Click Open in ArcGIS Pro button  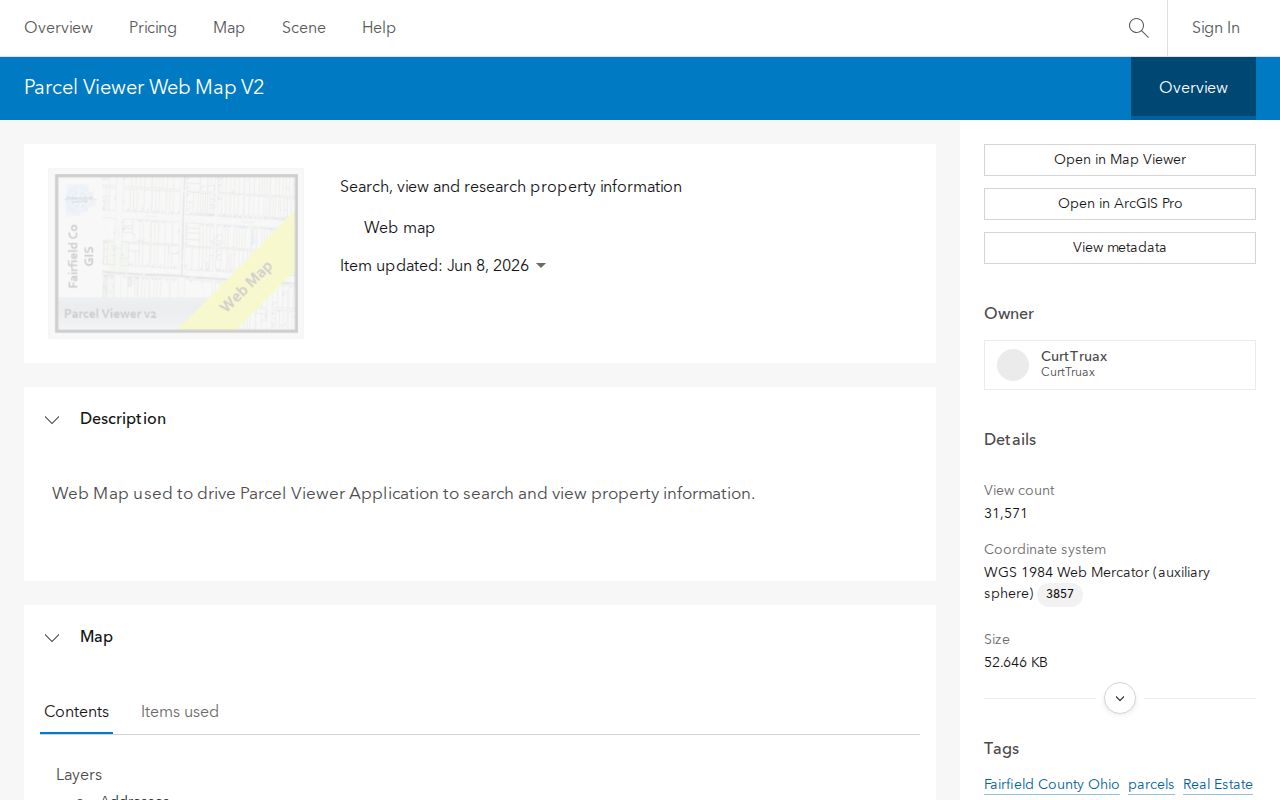(x=1120, y=204)
